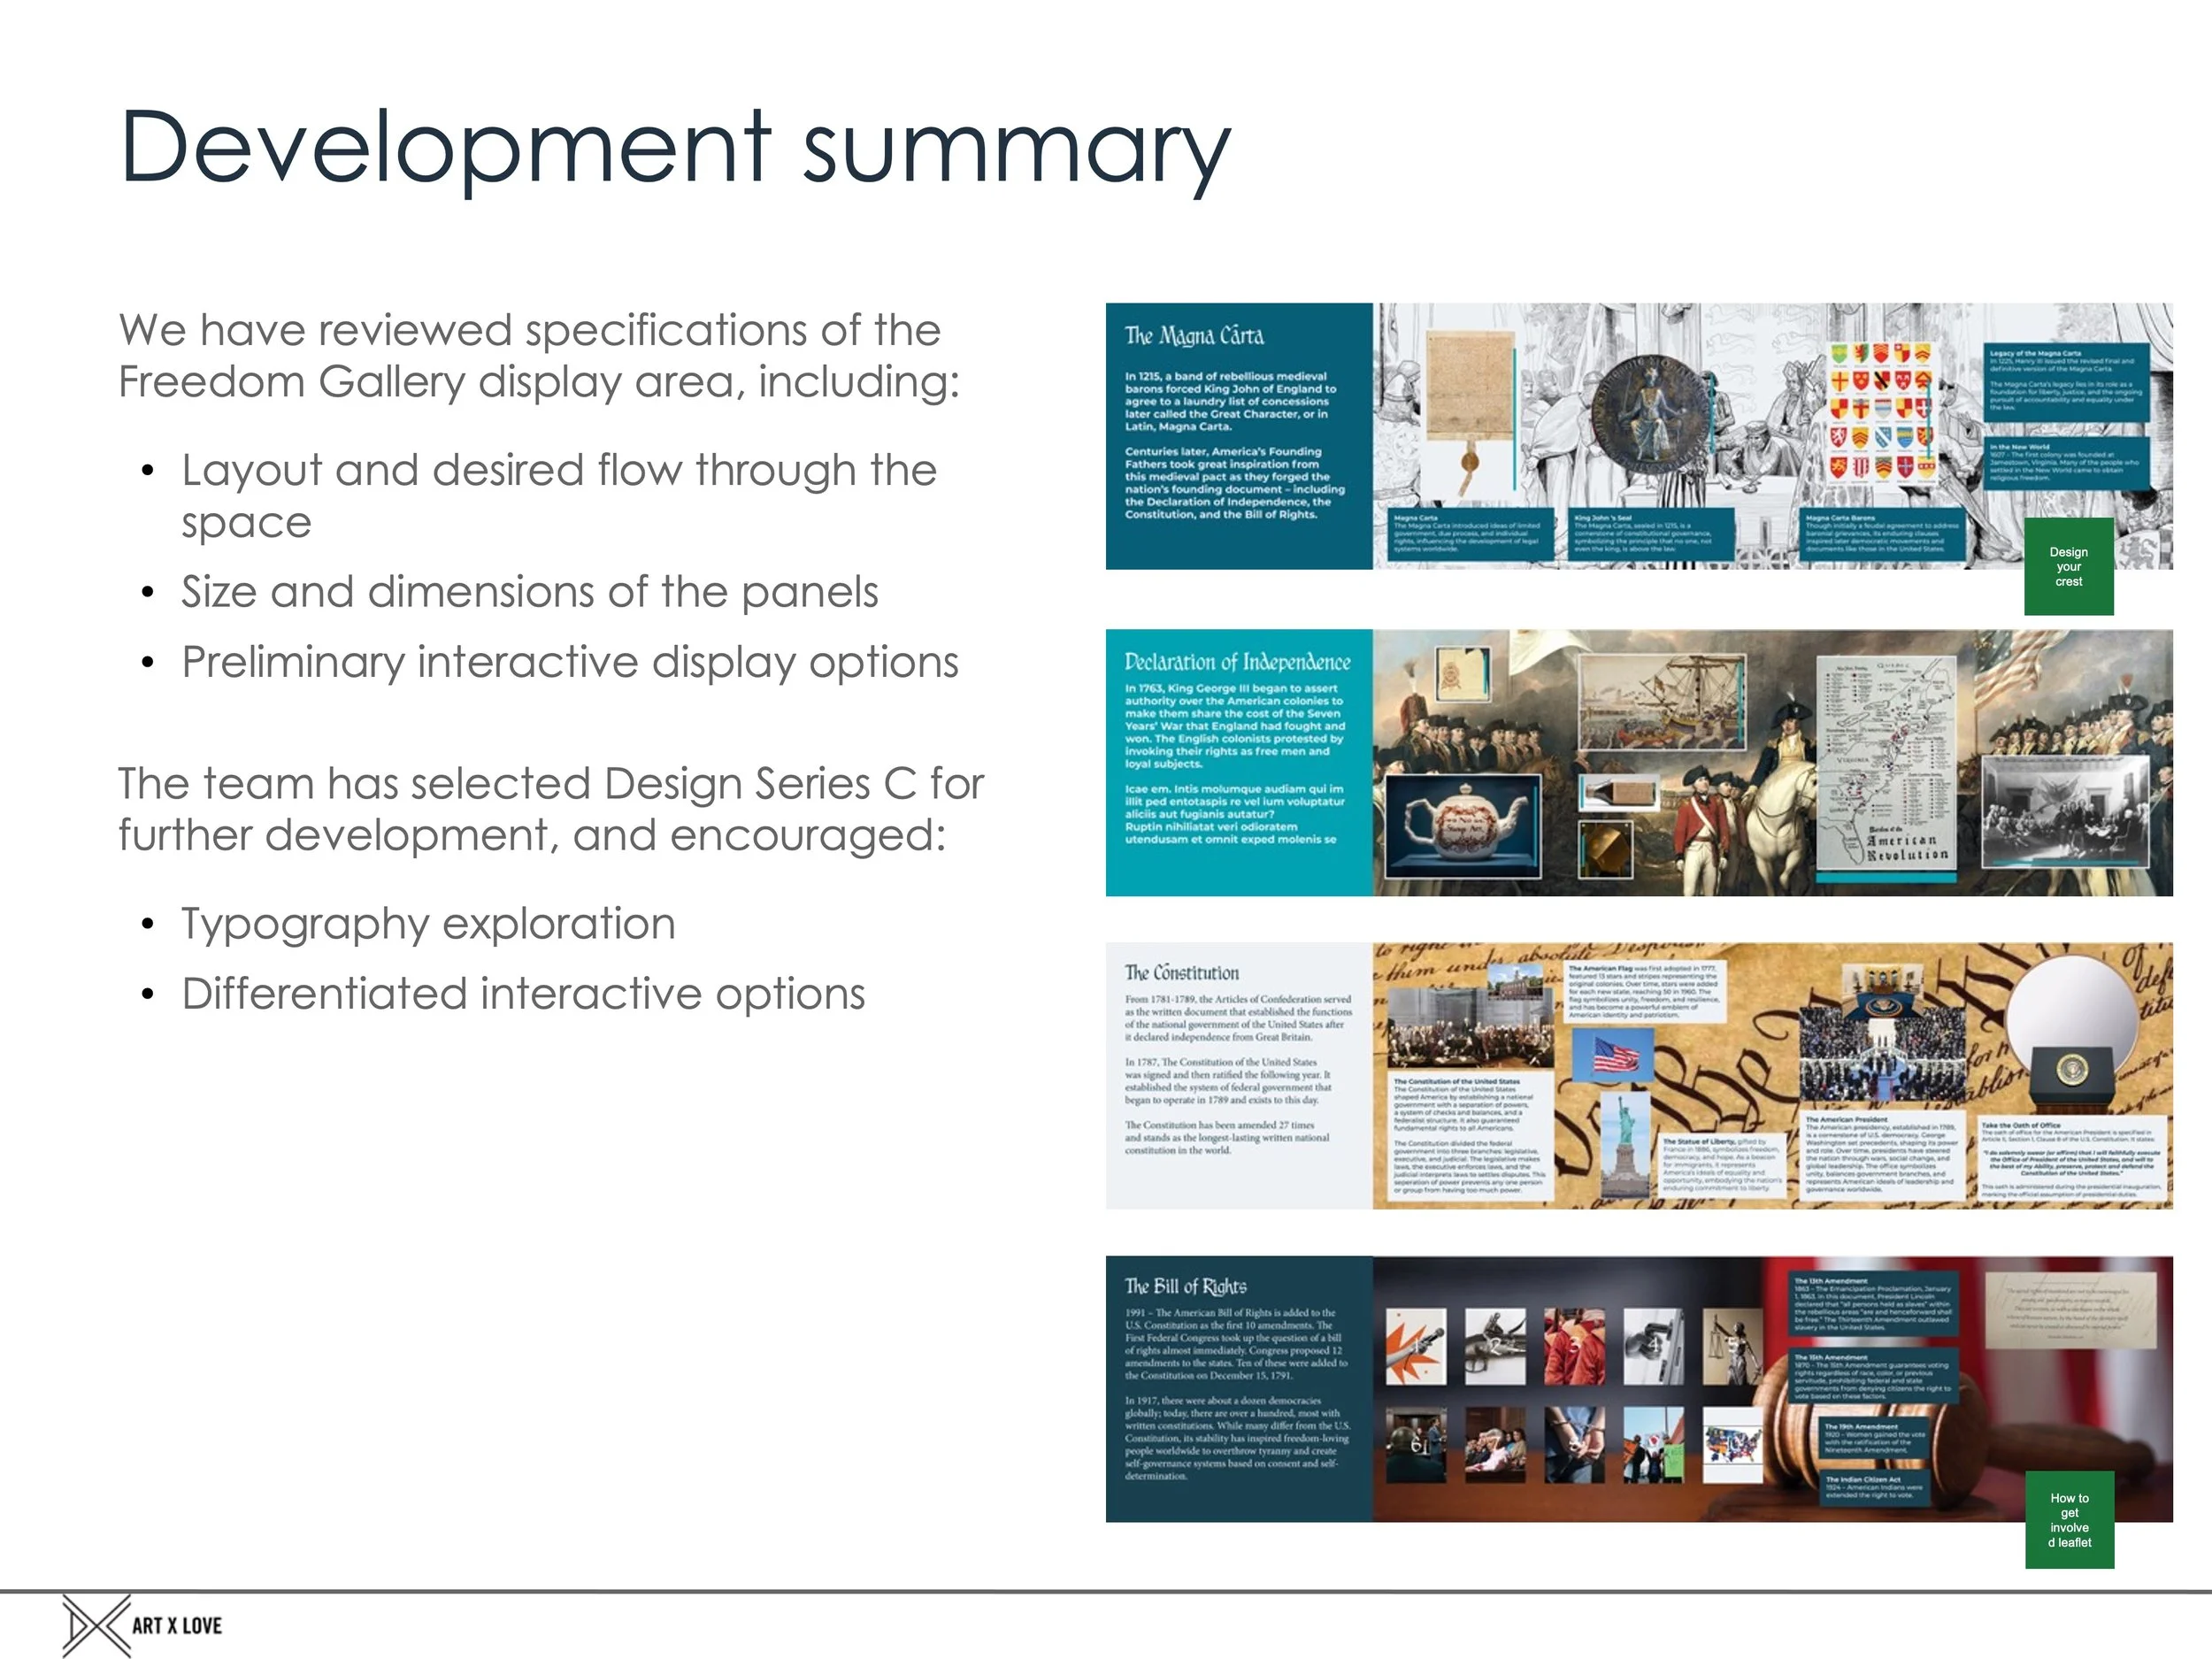Click the Preliminary interactive display options bullet
Screen dimensions: 2212x1659
tap(570, 661)
